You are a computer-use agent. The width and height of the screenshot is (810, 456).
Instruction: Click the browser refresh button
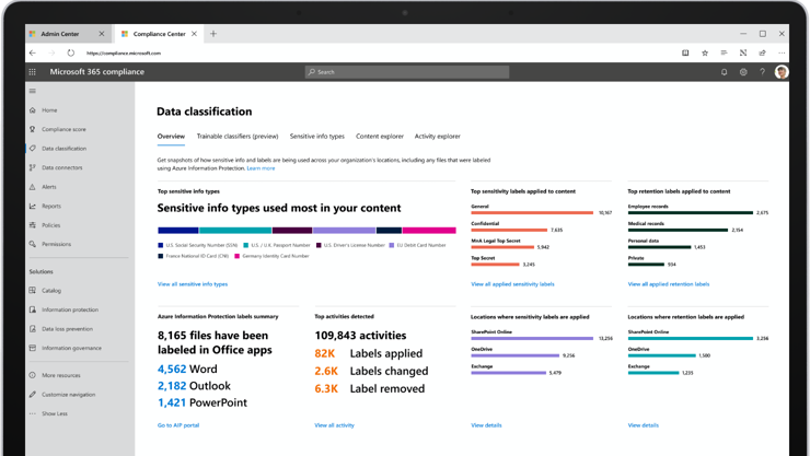click(x=71, y=53)
